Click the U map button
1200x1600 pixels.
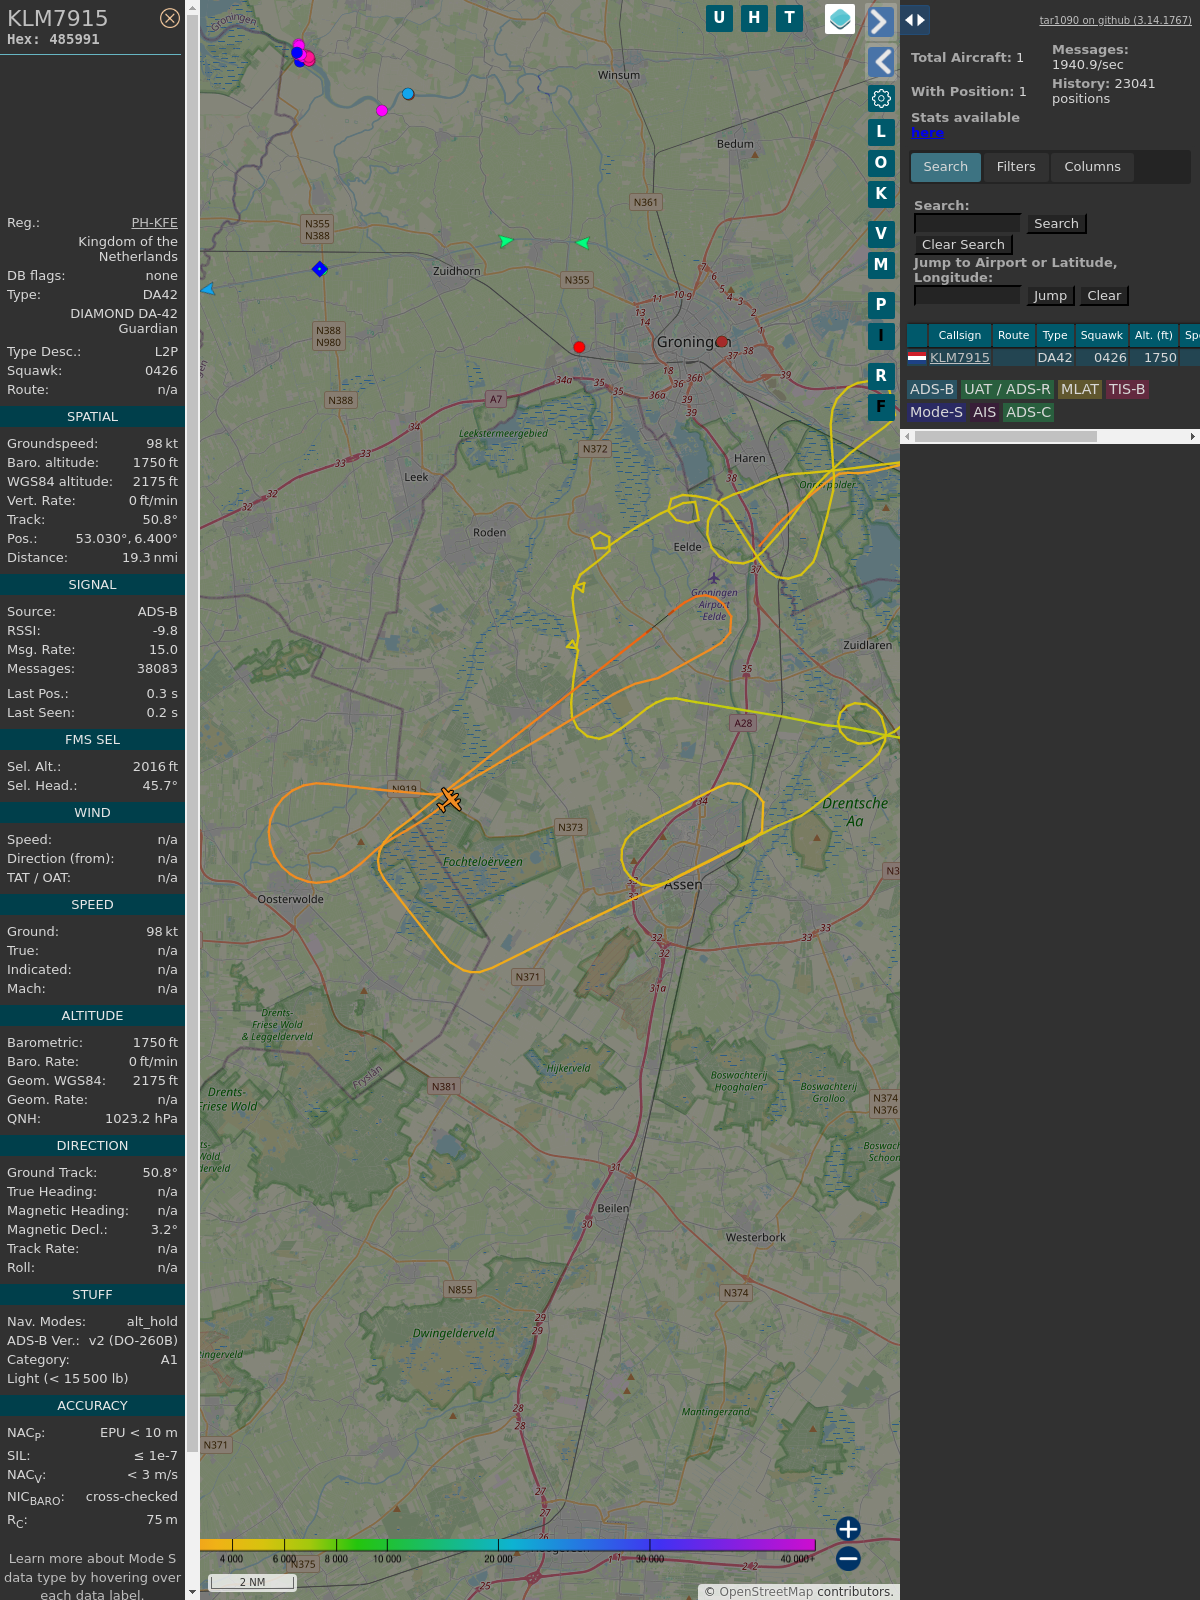719,18
